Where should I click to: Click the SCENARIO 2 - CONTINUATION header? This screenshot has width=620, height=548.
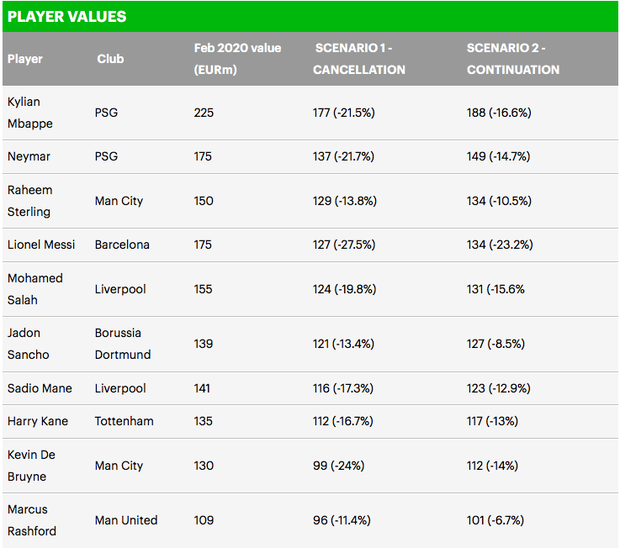[x=513, y=59]
